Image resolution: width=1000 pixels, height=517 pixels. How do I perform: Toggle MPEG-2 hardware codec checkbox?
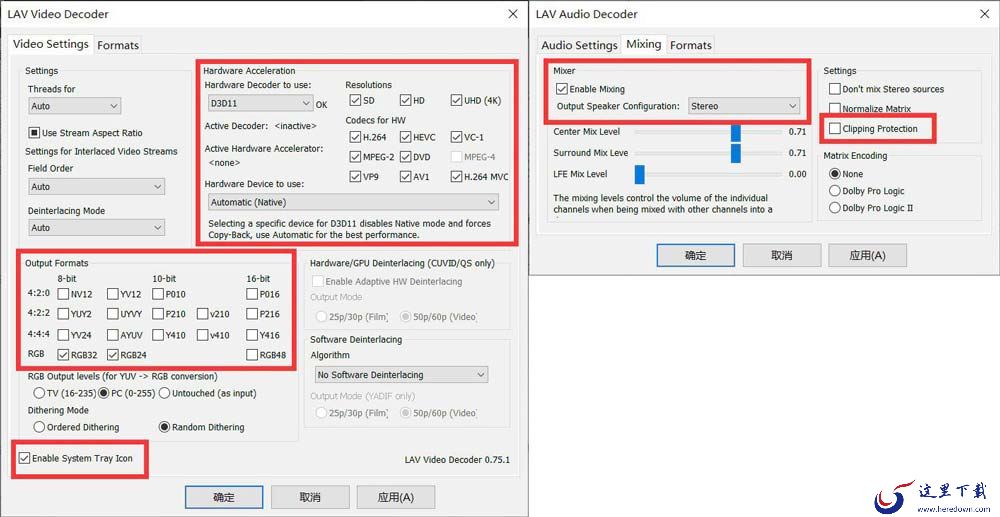tap(355, 157)
